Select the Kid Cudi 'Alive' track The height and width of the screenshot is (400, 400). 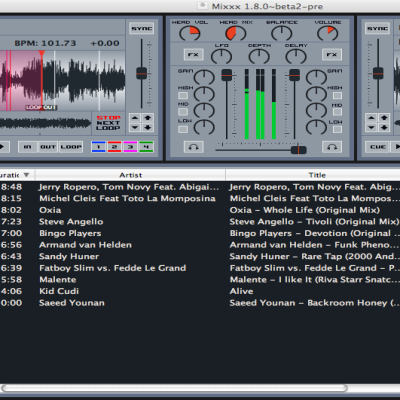200,291
